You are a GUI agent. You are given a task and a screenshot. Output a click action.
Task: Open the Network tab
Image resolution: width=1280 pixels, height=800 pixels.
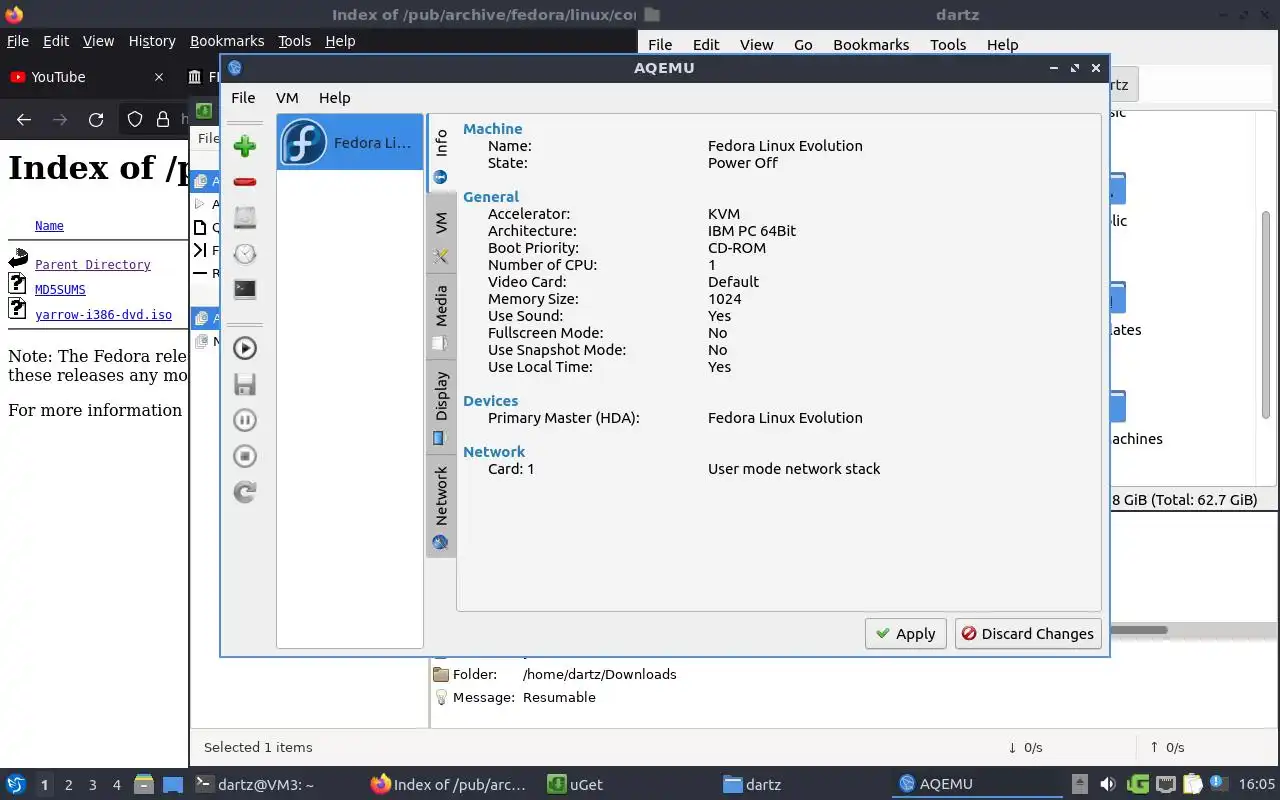(x=441, y=508)
